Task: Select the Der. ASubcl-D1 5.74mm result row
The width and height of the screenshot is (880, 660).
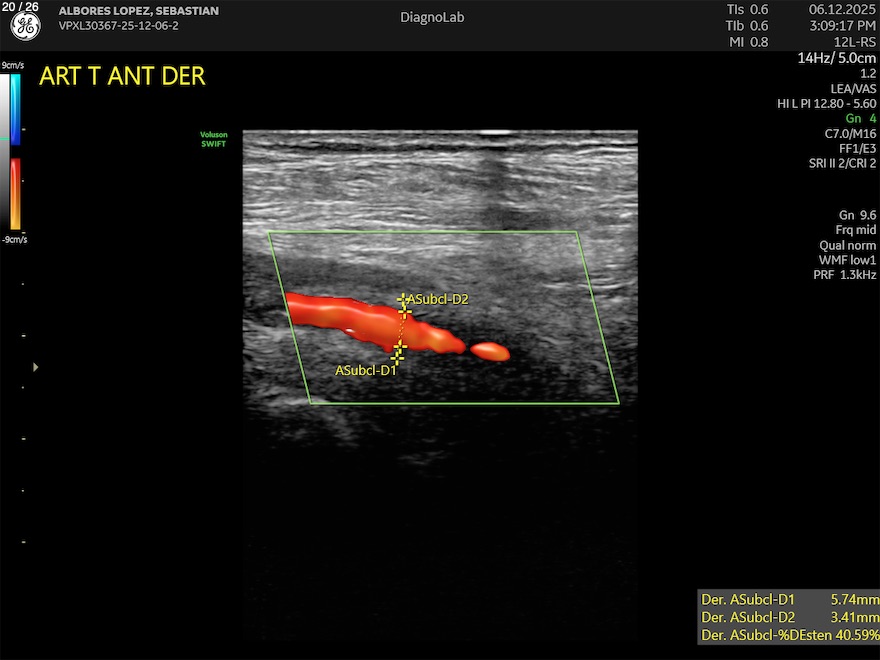Action: pyautogui.click(x=789, y=599)
